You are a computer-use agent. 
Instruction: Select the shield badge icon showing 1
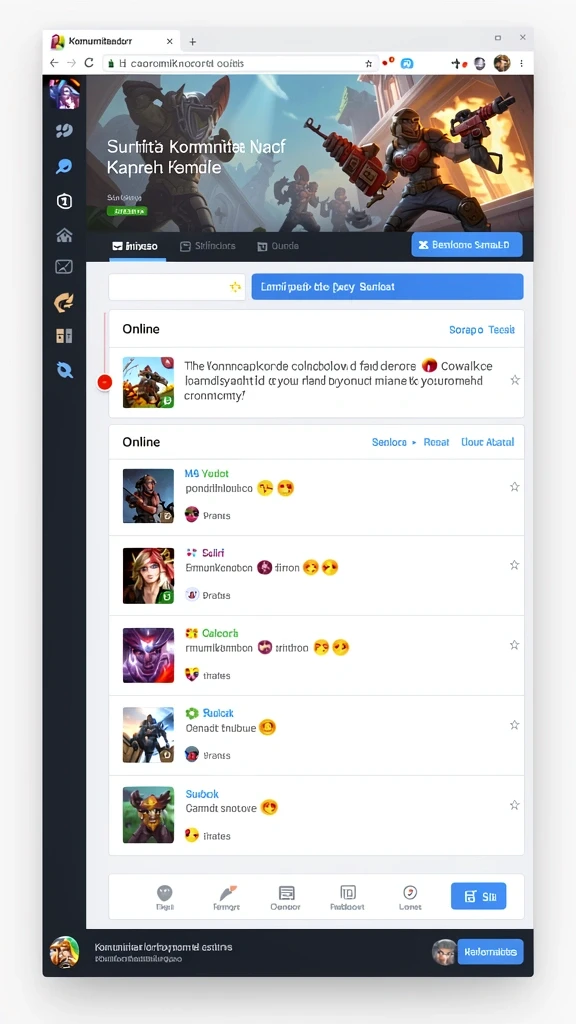click(x=64, y=202)
